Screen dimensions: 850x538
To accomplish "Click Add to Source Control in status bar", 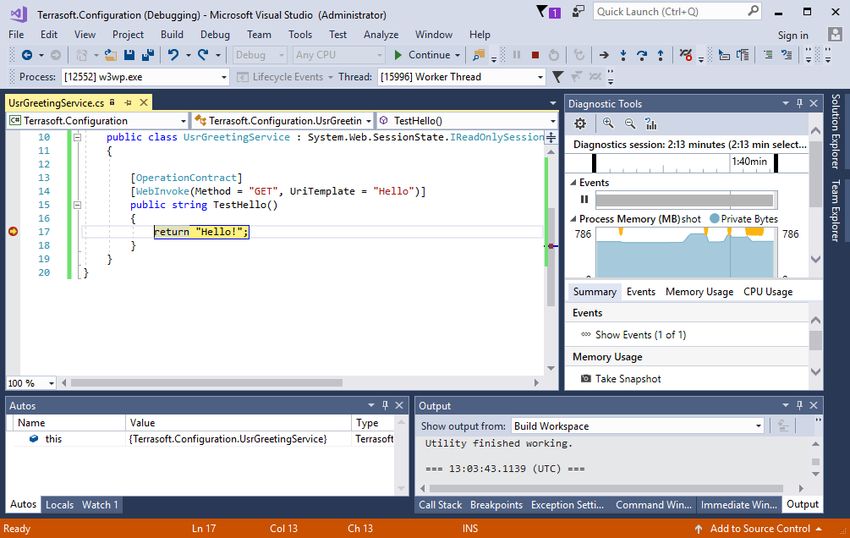I will pos(759,529).
